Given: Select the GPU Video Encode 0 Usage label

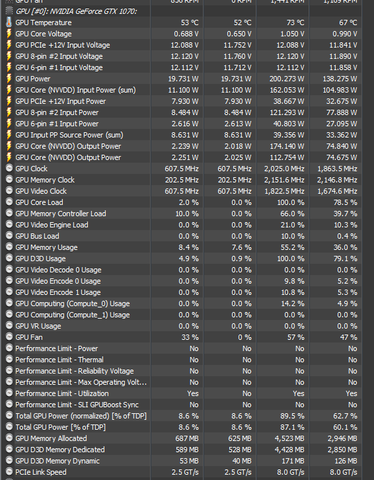Looking at the screenshot, I should tap(58, 281).
